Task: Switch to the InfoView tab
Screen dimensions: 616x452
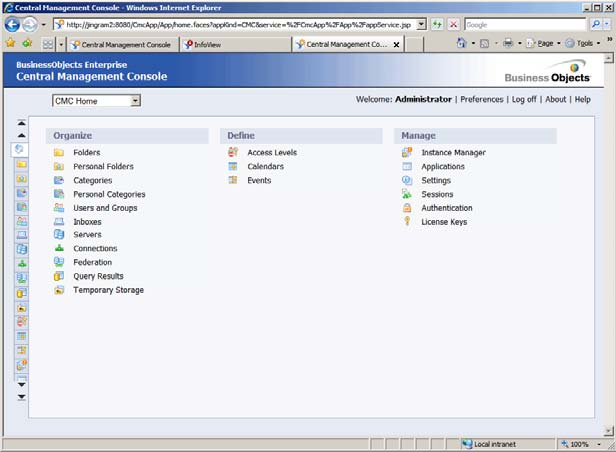Action: coord(236,45)
